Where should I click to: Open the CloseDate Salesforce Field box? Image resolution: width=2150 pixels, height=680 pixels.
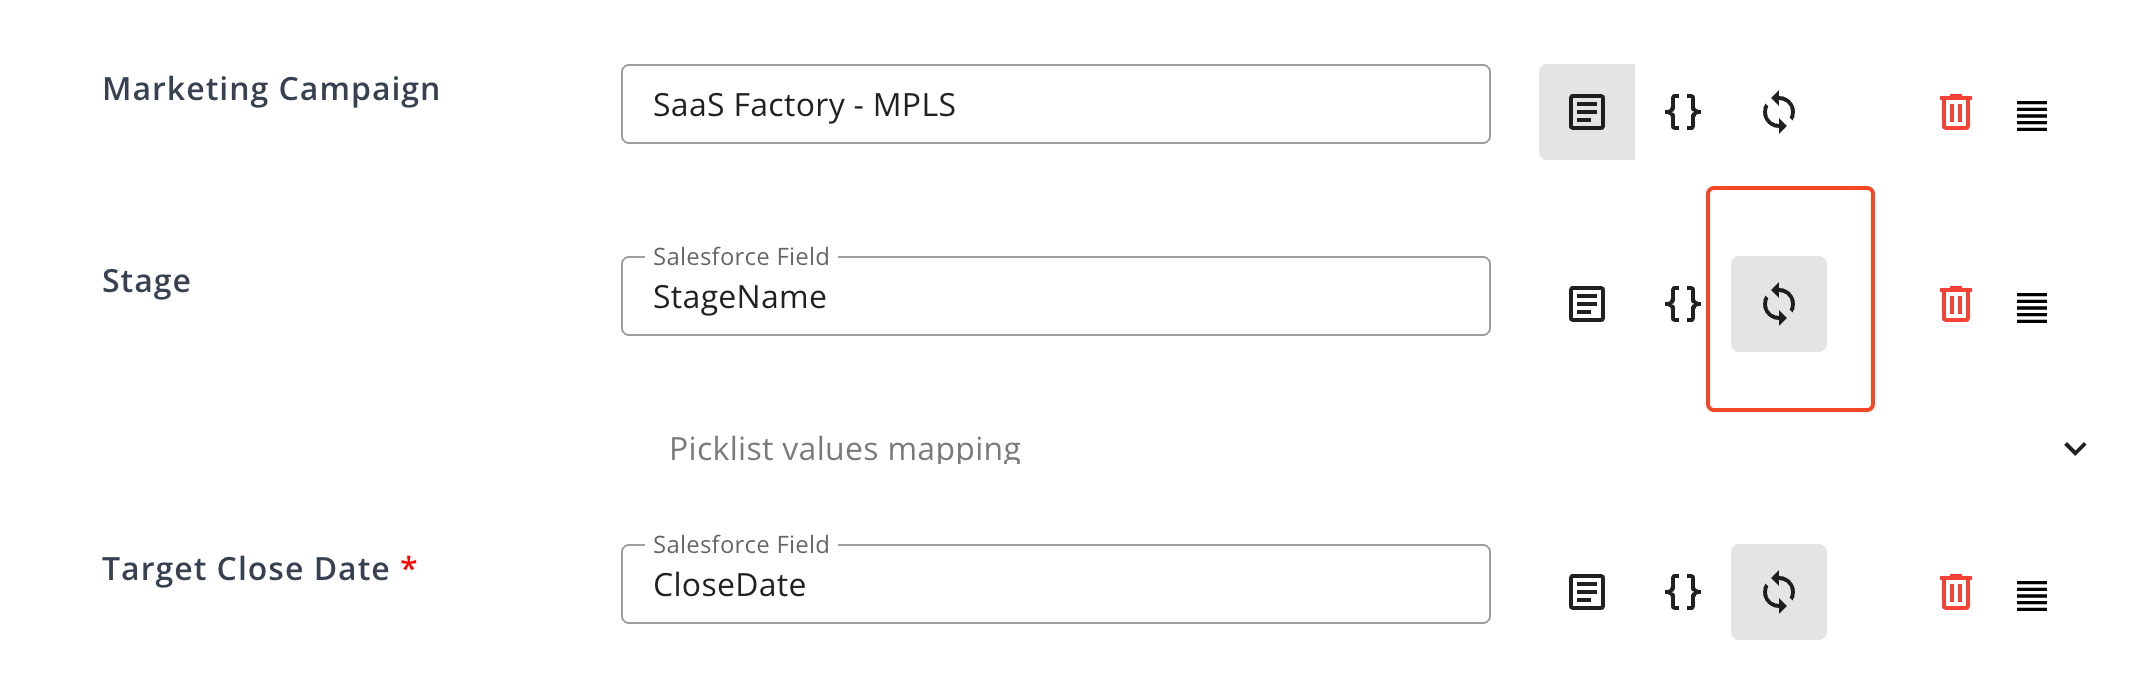pyautogui.click(x=1055, y=585)
